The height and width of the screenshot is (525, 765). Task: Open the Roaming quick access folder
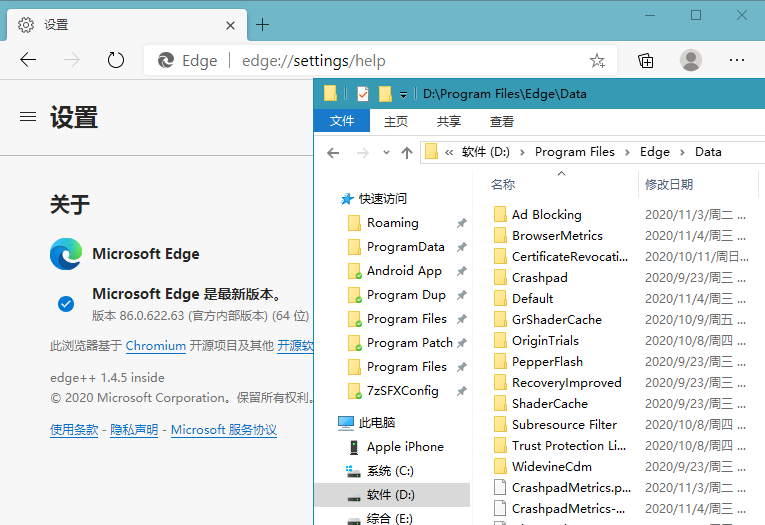(x=393, y=223)
